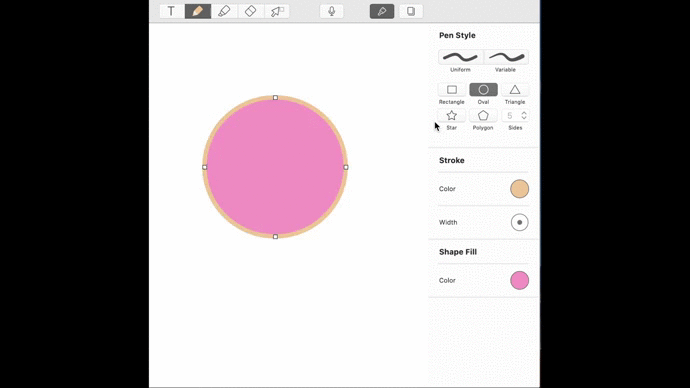The height and width of the screenshot is (388, 690).
Task: Open the Stroke color swatch
Action: (x=519, y=189)
